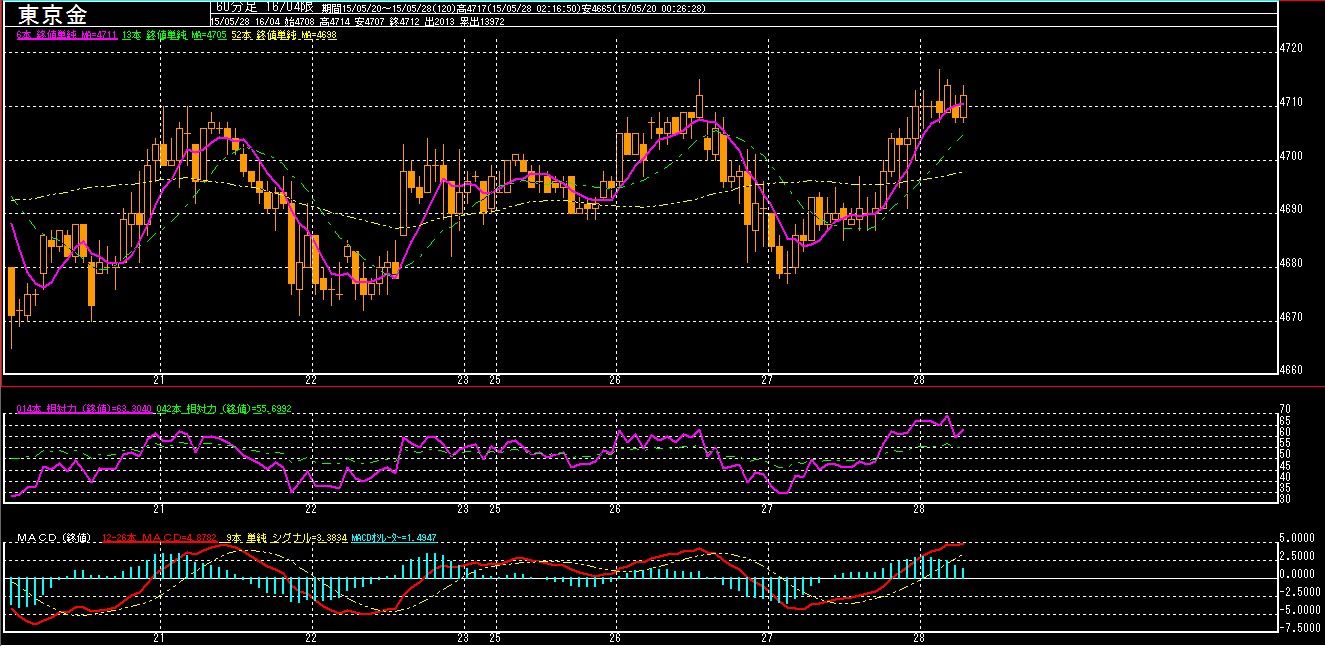
Task: Click the 60分足 16/04限 timeframe label
Action: [264, 7]
